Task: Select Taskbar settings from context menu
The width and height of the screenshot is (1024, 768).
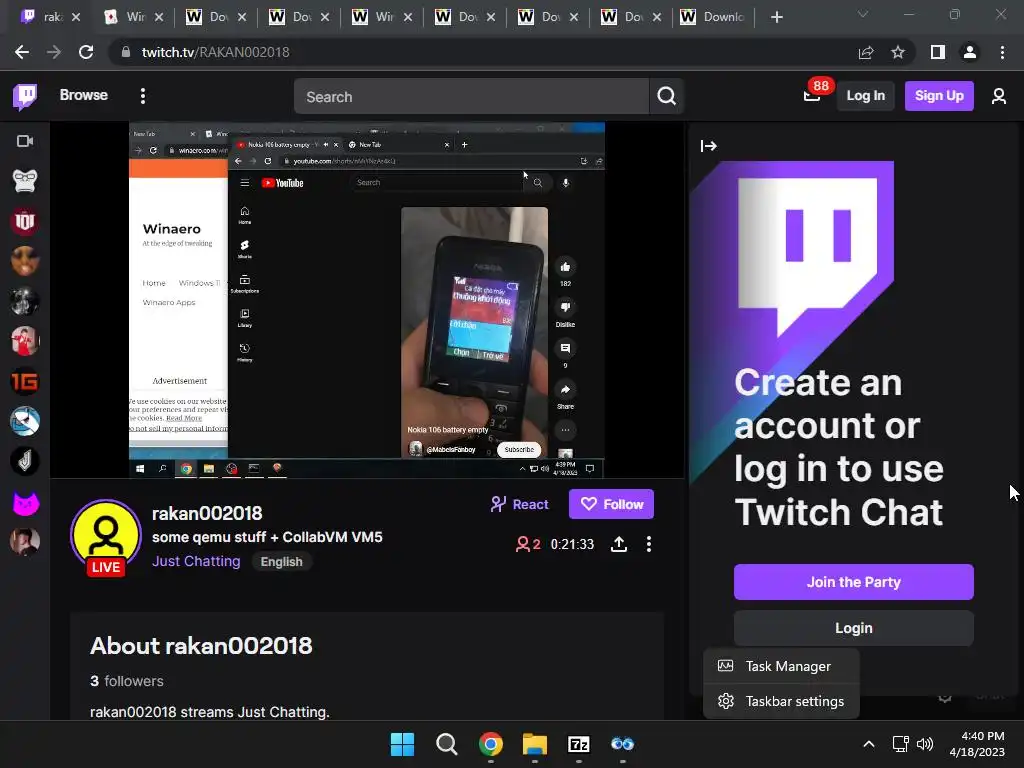Action: pos(781,701)
